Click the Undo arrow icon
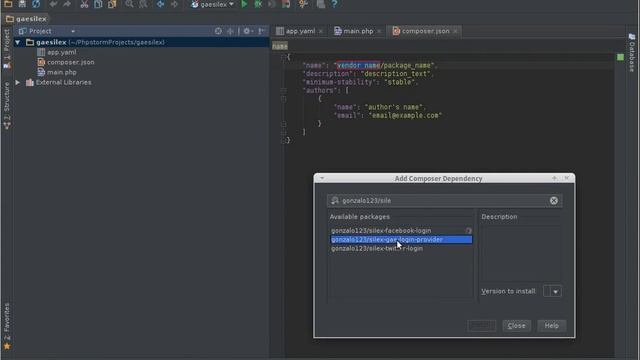The height and width of the screenshot is (360, 640). pos(53,4)
